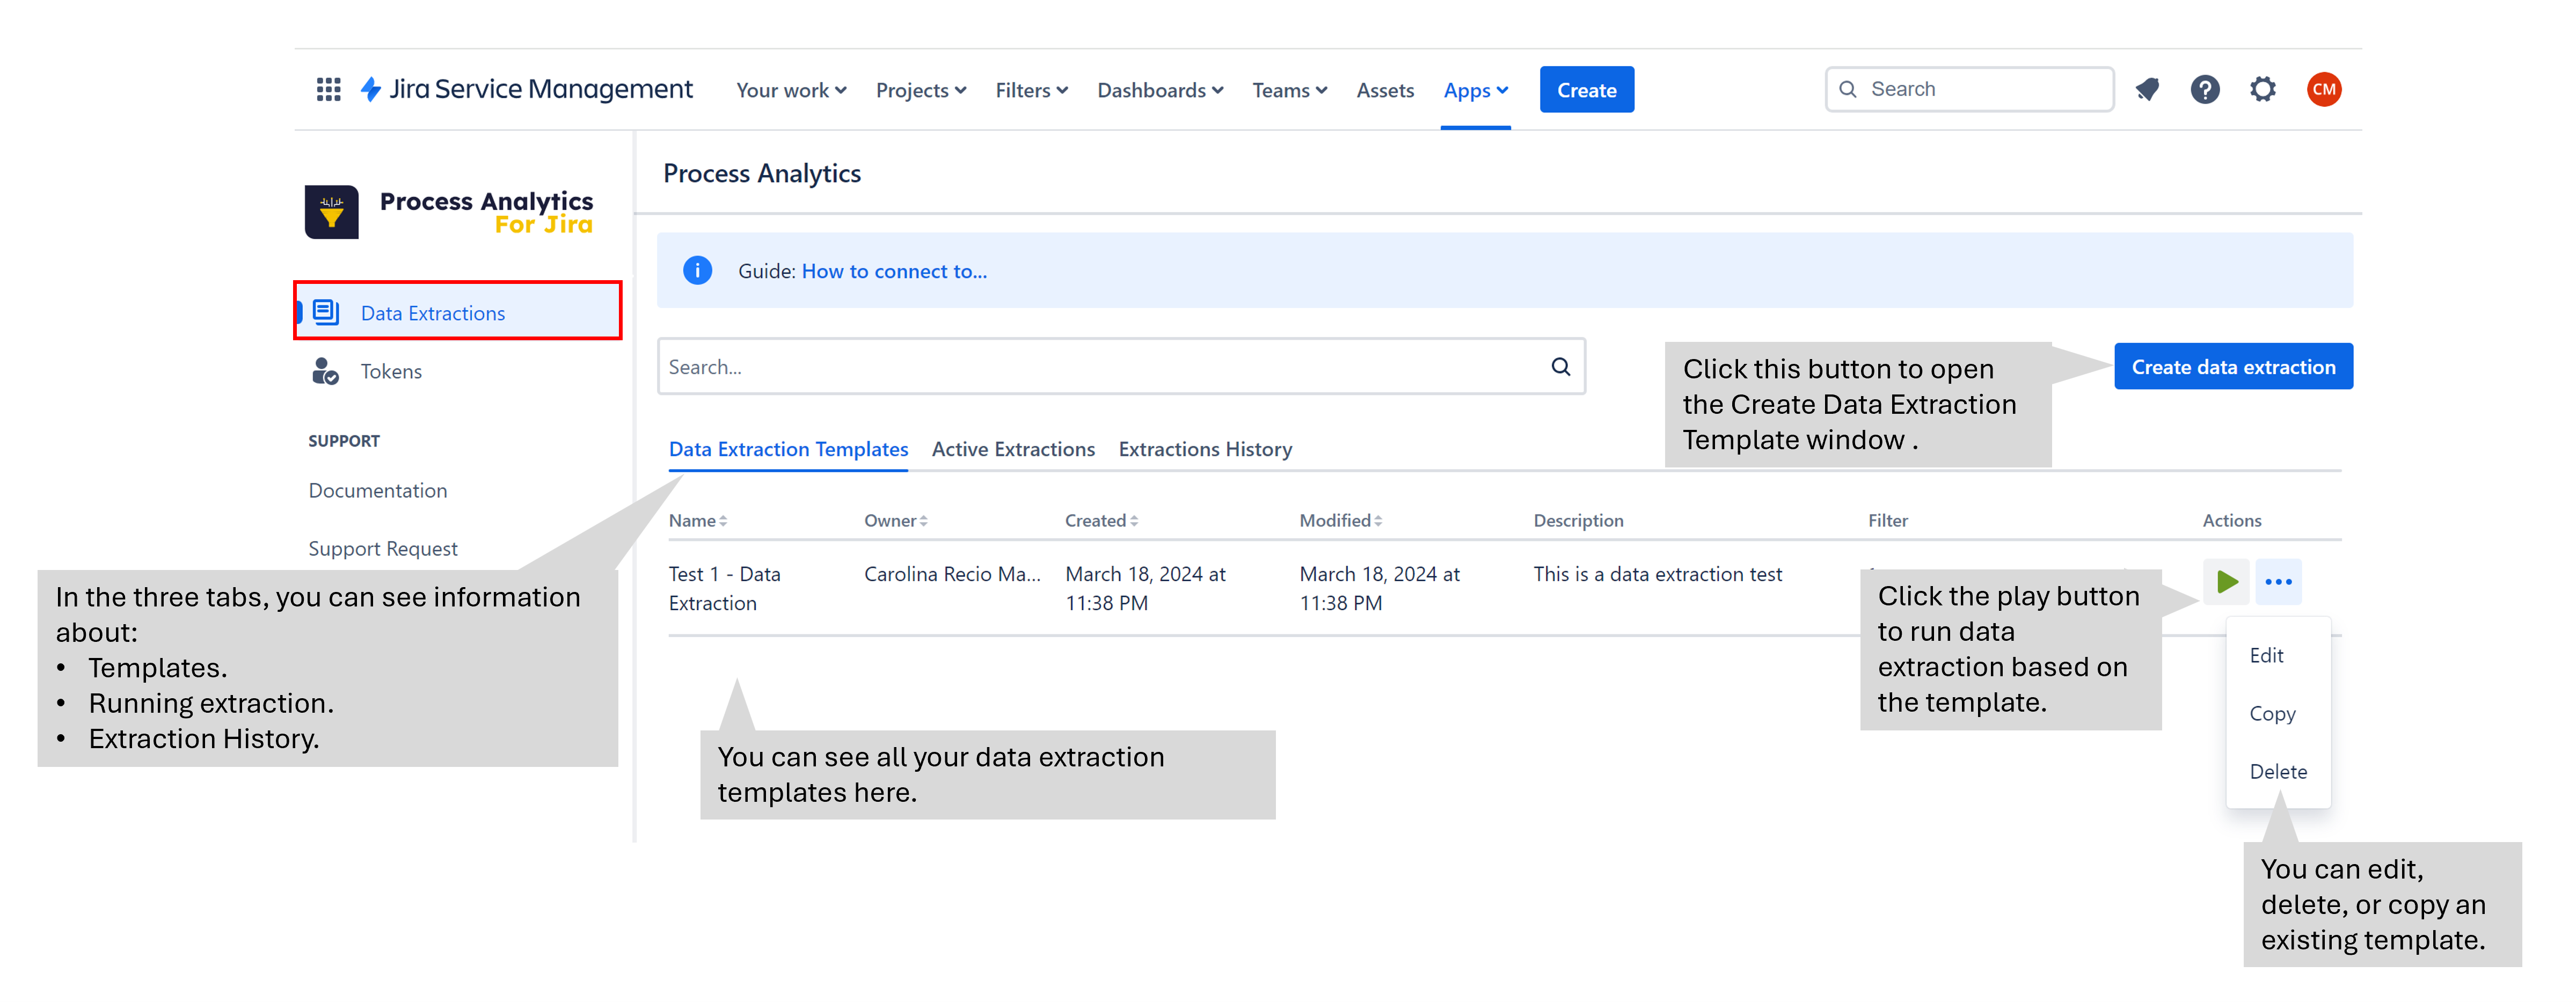Click the info icon in Guide banner

point(697,271)
